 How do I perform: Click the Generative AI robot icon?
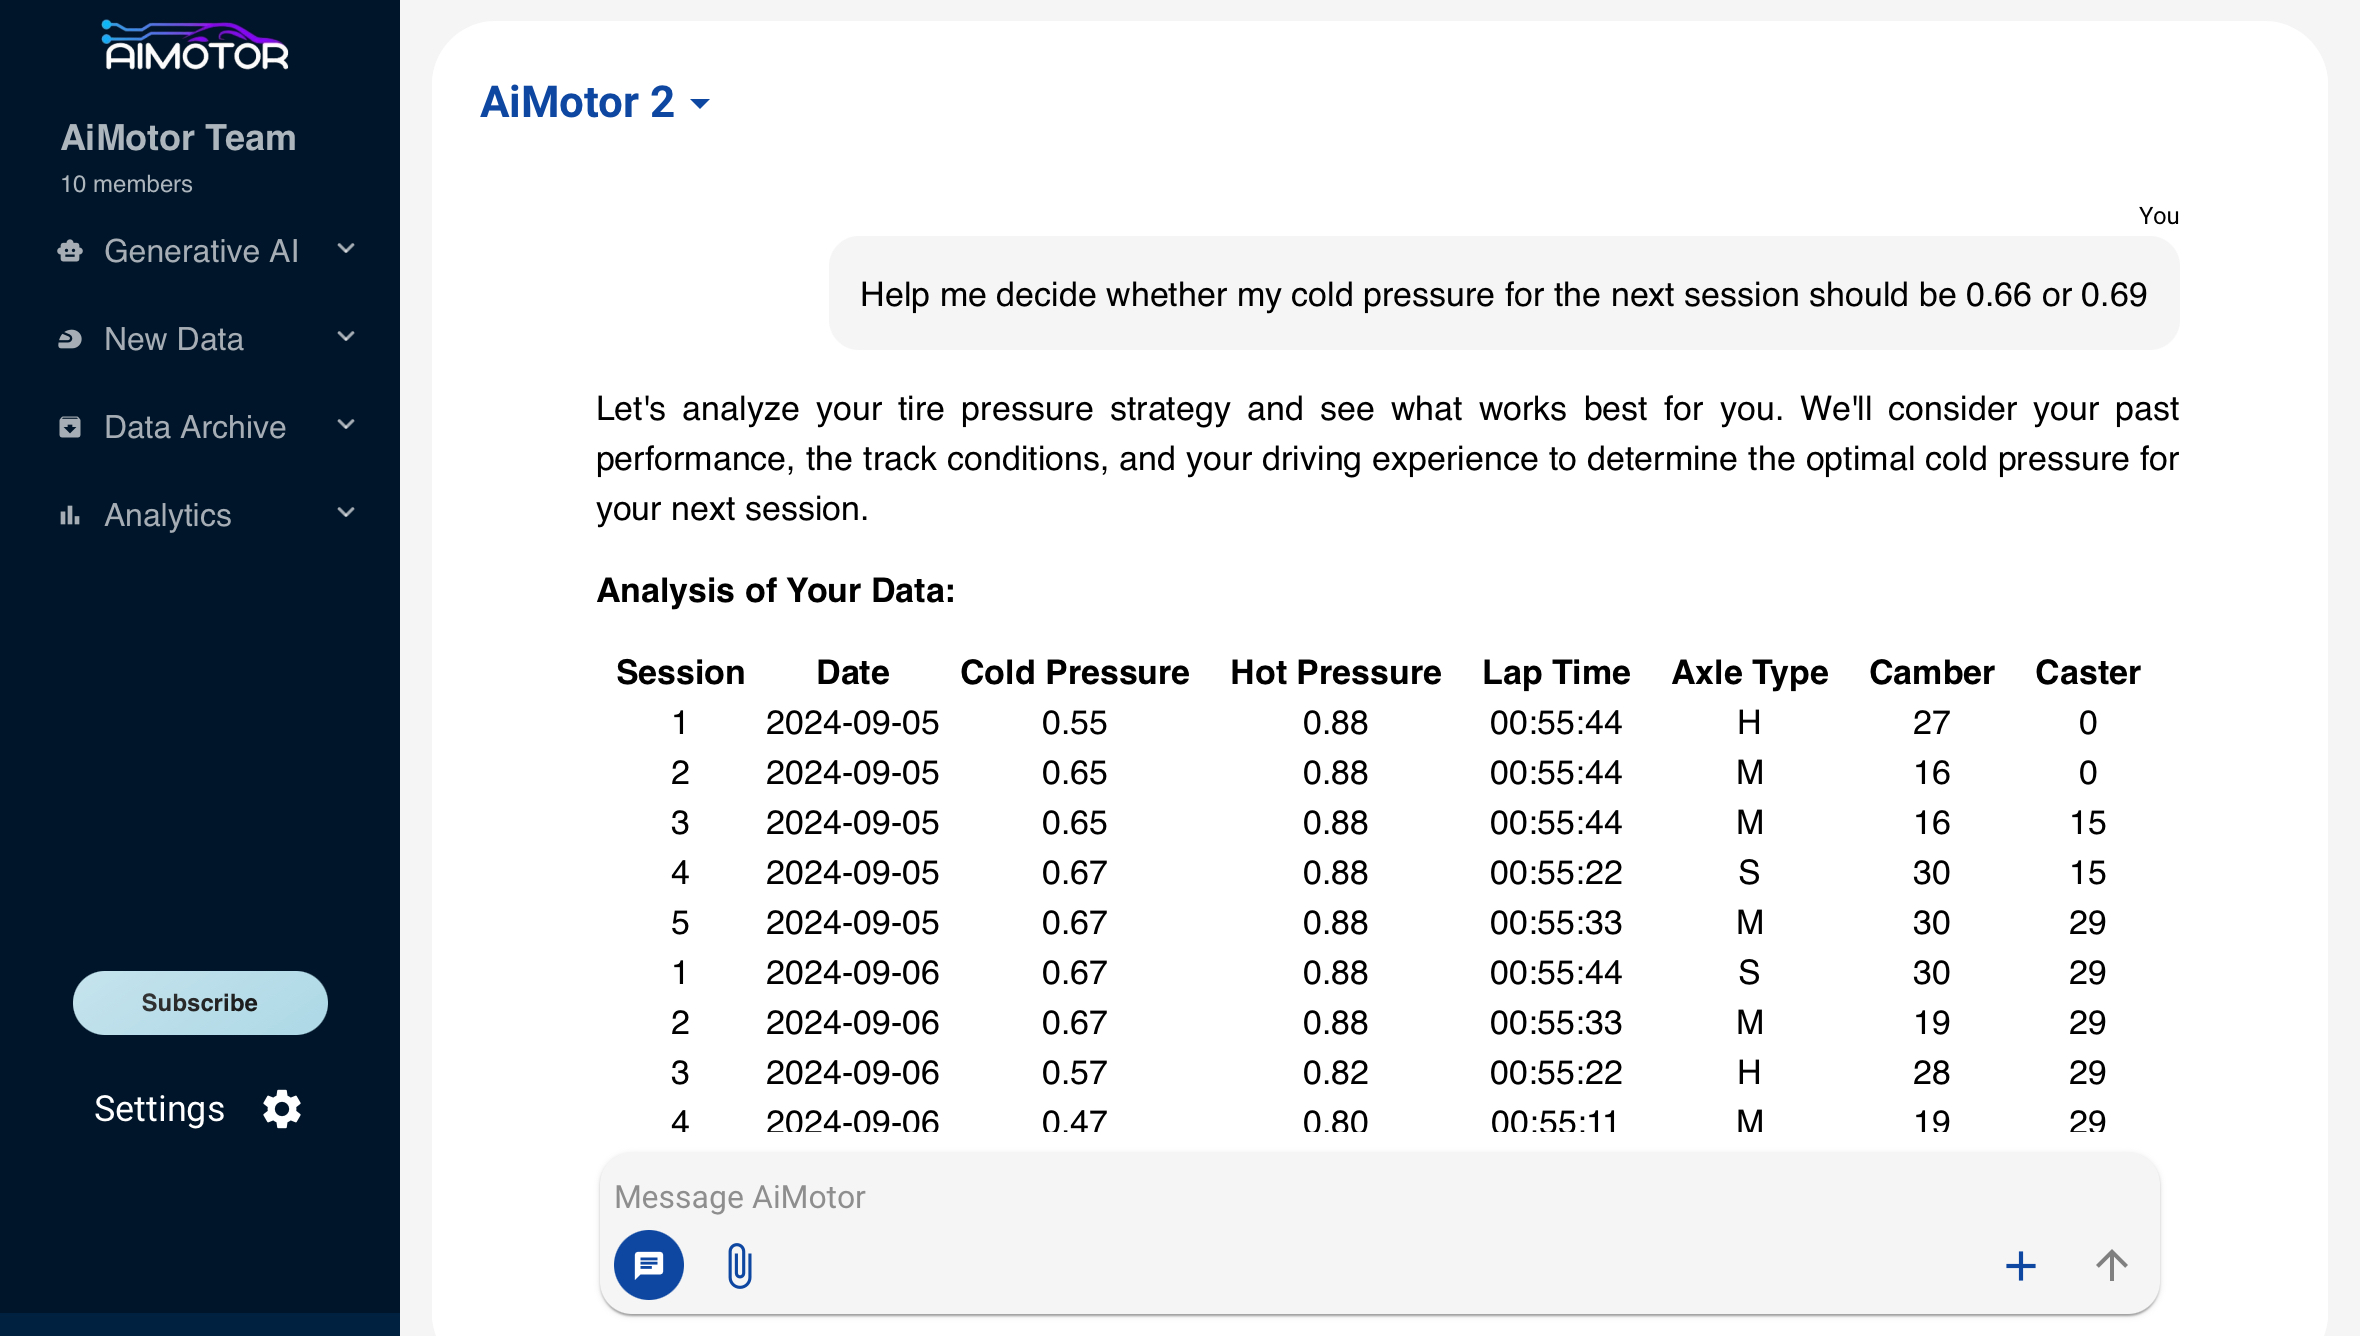[x=70, y=251]
